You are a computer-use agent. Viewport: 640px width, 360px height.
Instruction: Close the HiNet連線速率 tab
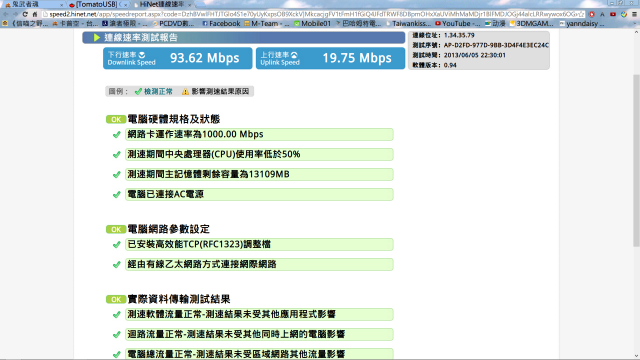(x=190, y=5)
